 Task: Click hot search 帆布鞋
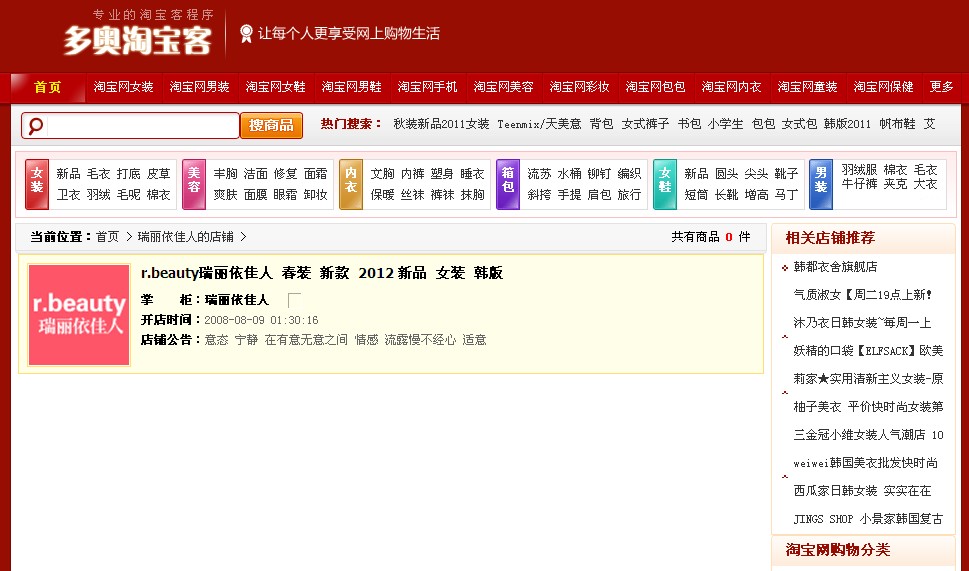[897, 124]
